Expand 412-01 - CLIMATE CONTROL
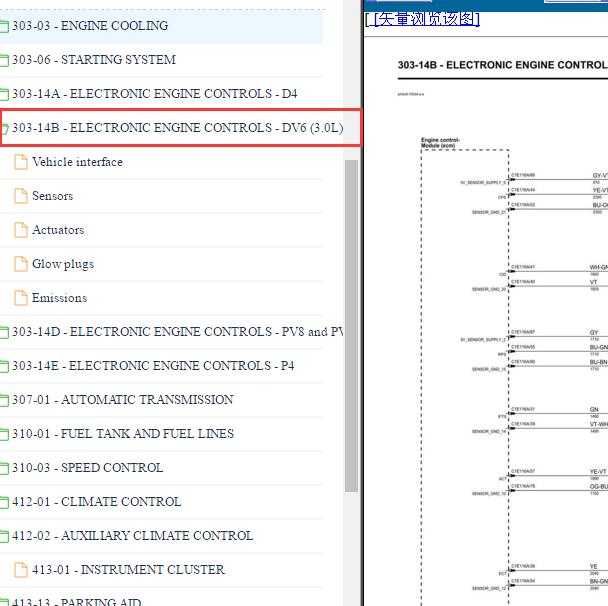Viewport: 608px width, 606px height. 97,502
